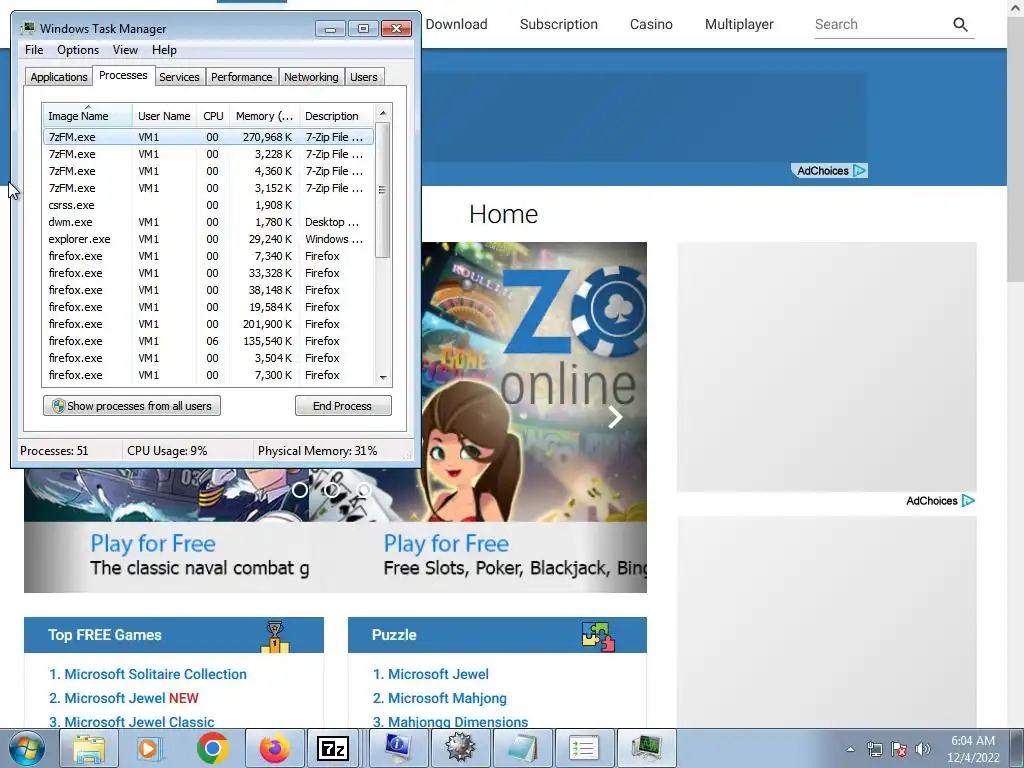Select the third carousel indicator dot

(x=364, y=490)
